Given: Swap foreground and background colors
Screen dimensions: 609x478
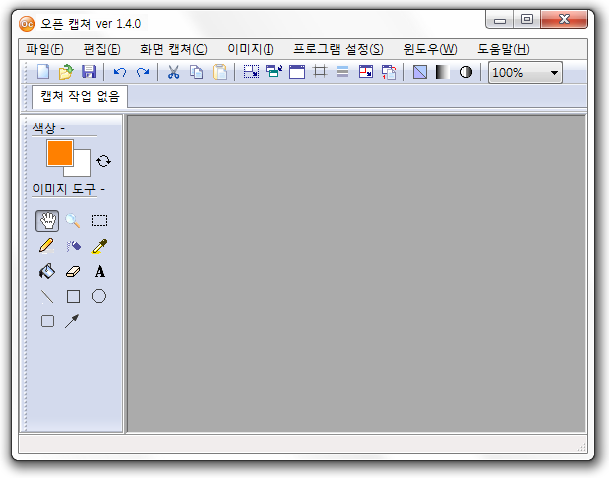Looking at the screenshot, I should pos(103,161).
